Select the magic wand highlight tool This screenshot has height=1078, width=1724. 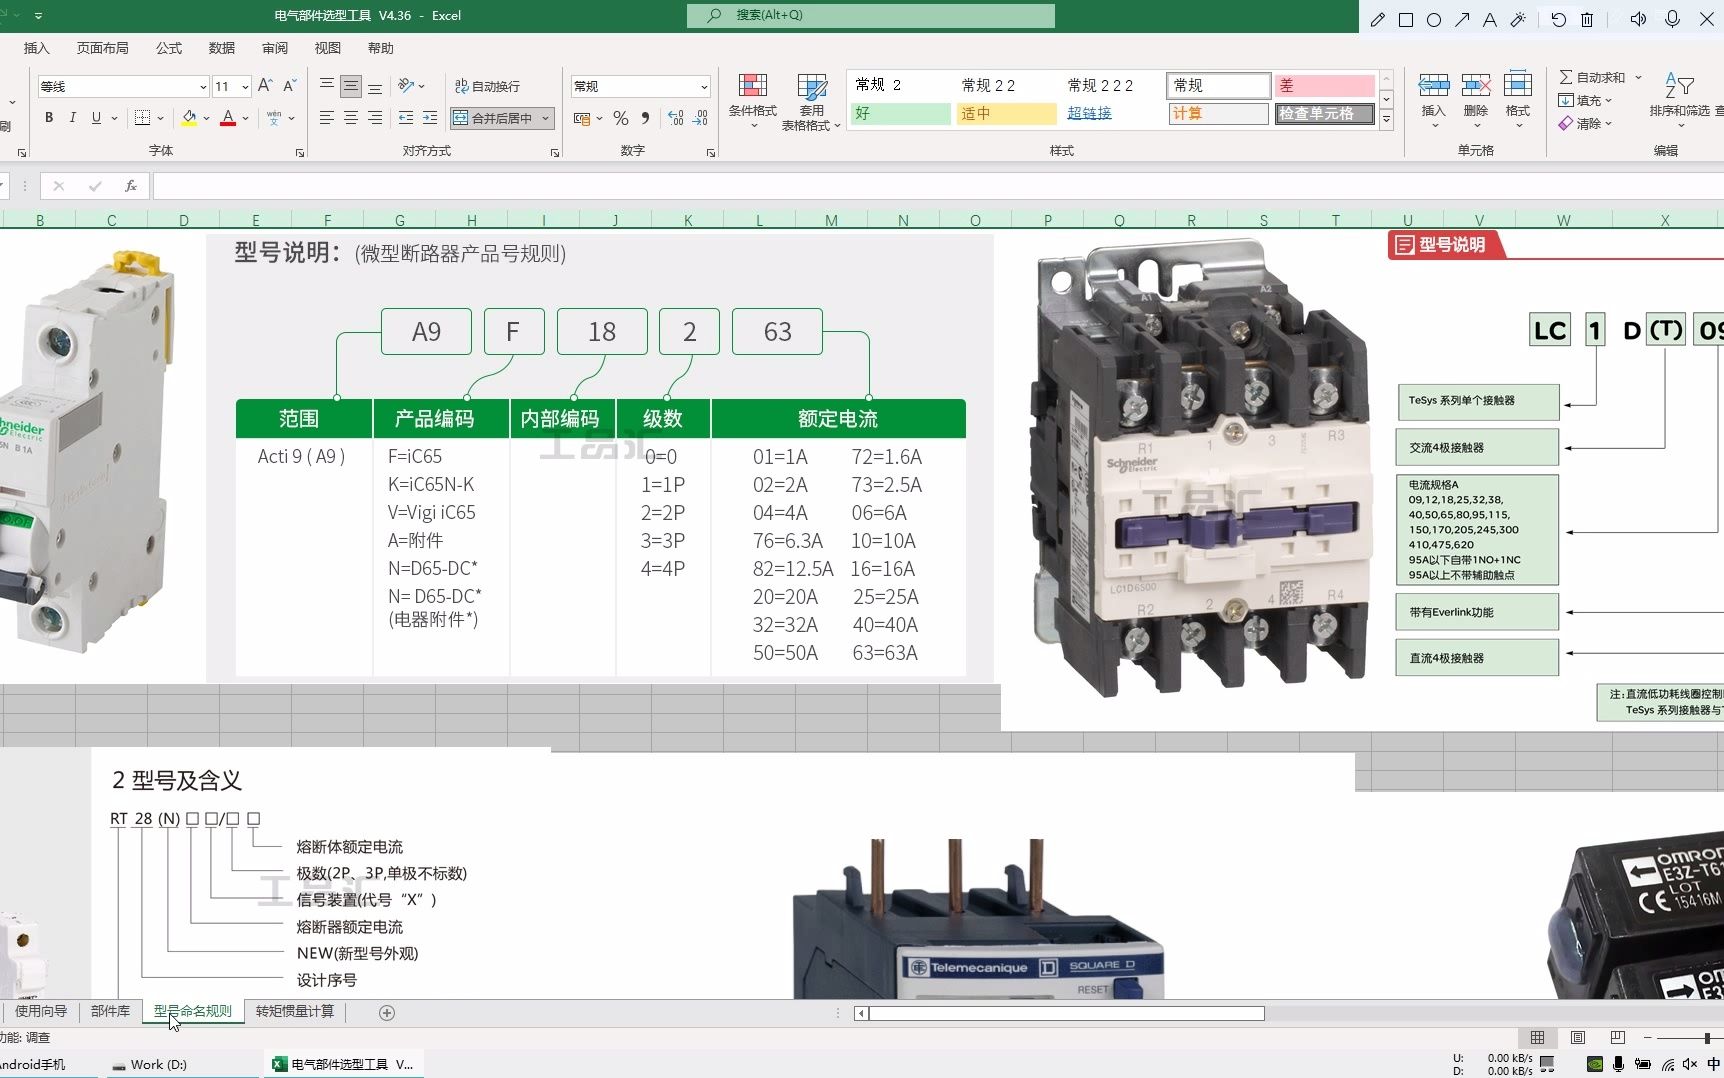tap(1518, 19)
